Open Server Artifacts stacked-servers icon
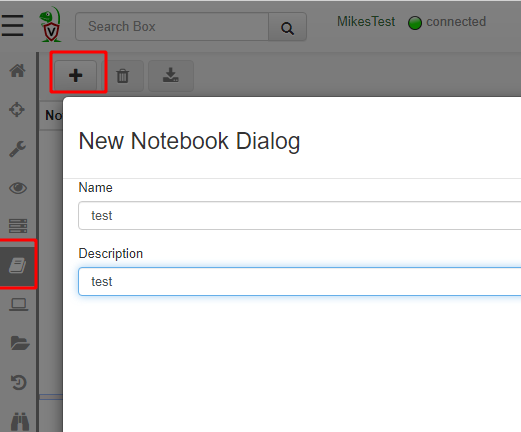The image size is (521, 432). (x=18, y=226)
